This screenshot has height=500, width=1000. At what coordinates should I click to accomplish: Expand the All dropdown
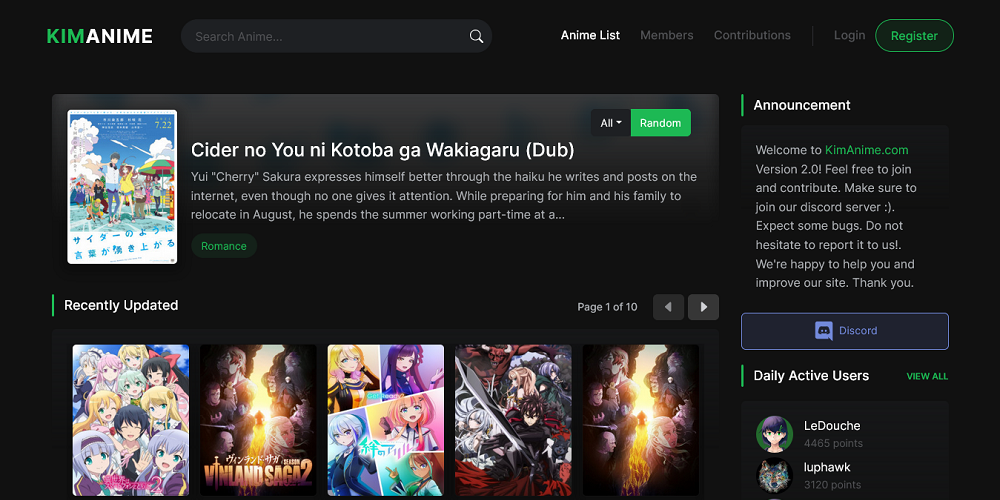coord(610,122)
